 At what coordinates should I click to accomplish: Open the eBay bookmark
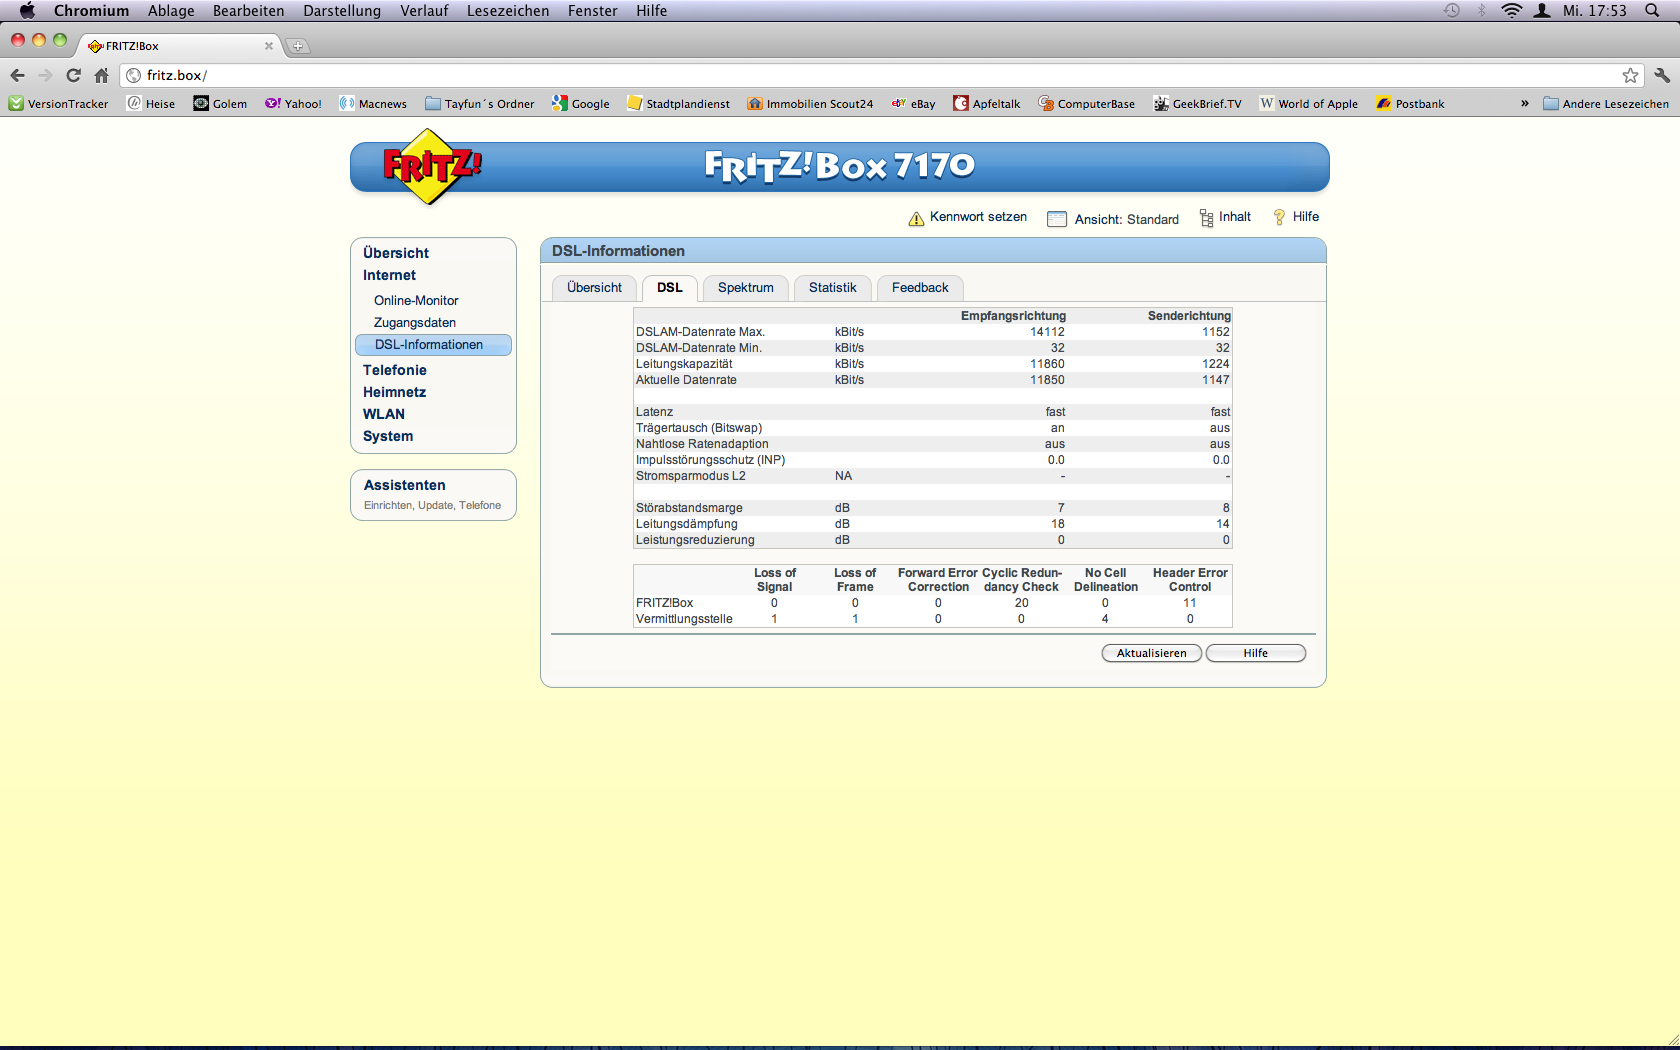913,104
